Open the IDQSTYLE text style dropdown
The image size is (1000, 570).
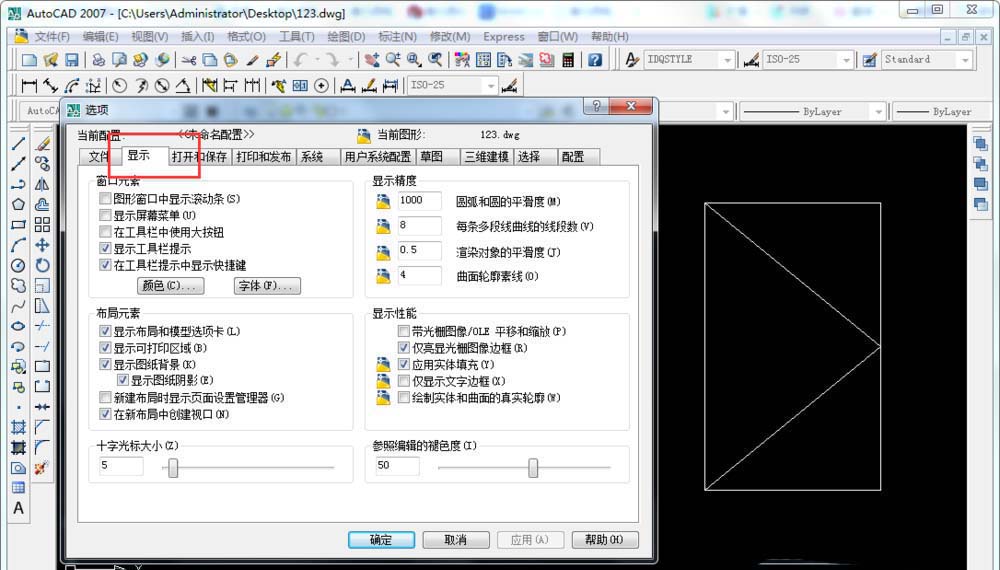(727, 60)
